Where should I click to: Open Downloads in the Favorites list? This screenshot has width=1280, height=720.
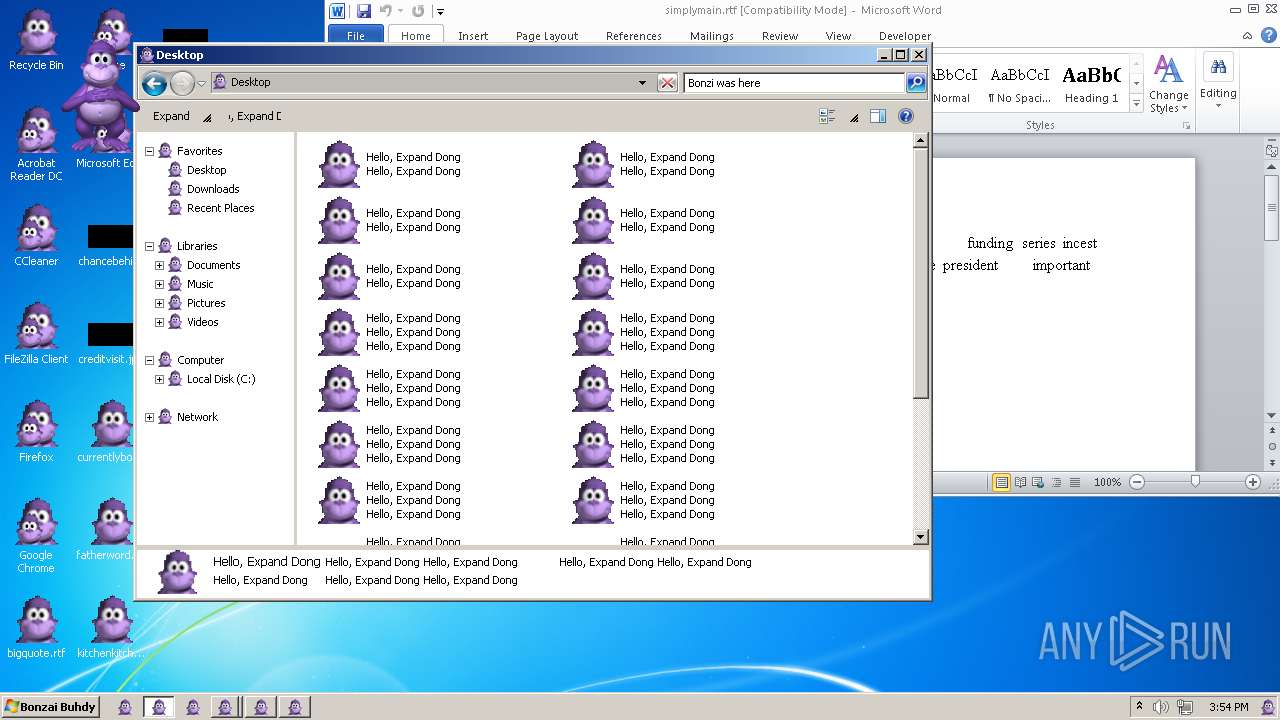coord(213,189)
